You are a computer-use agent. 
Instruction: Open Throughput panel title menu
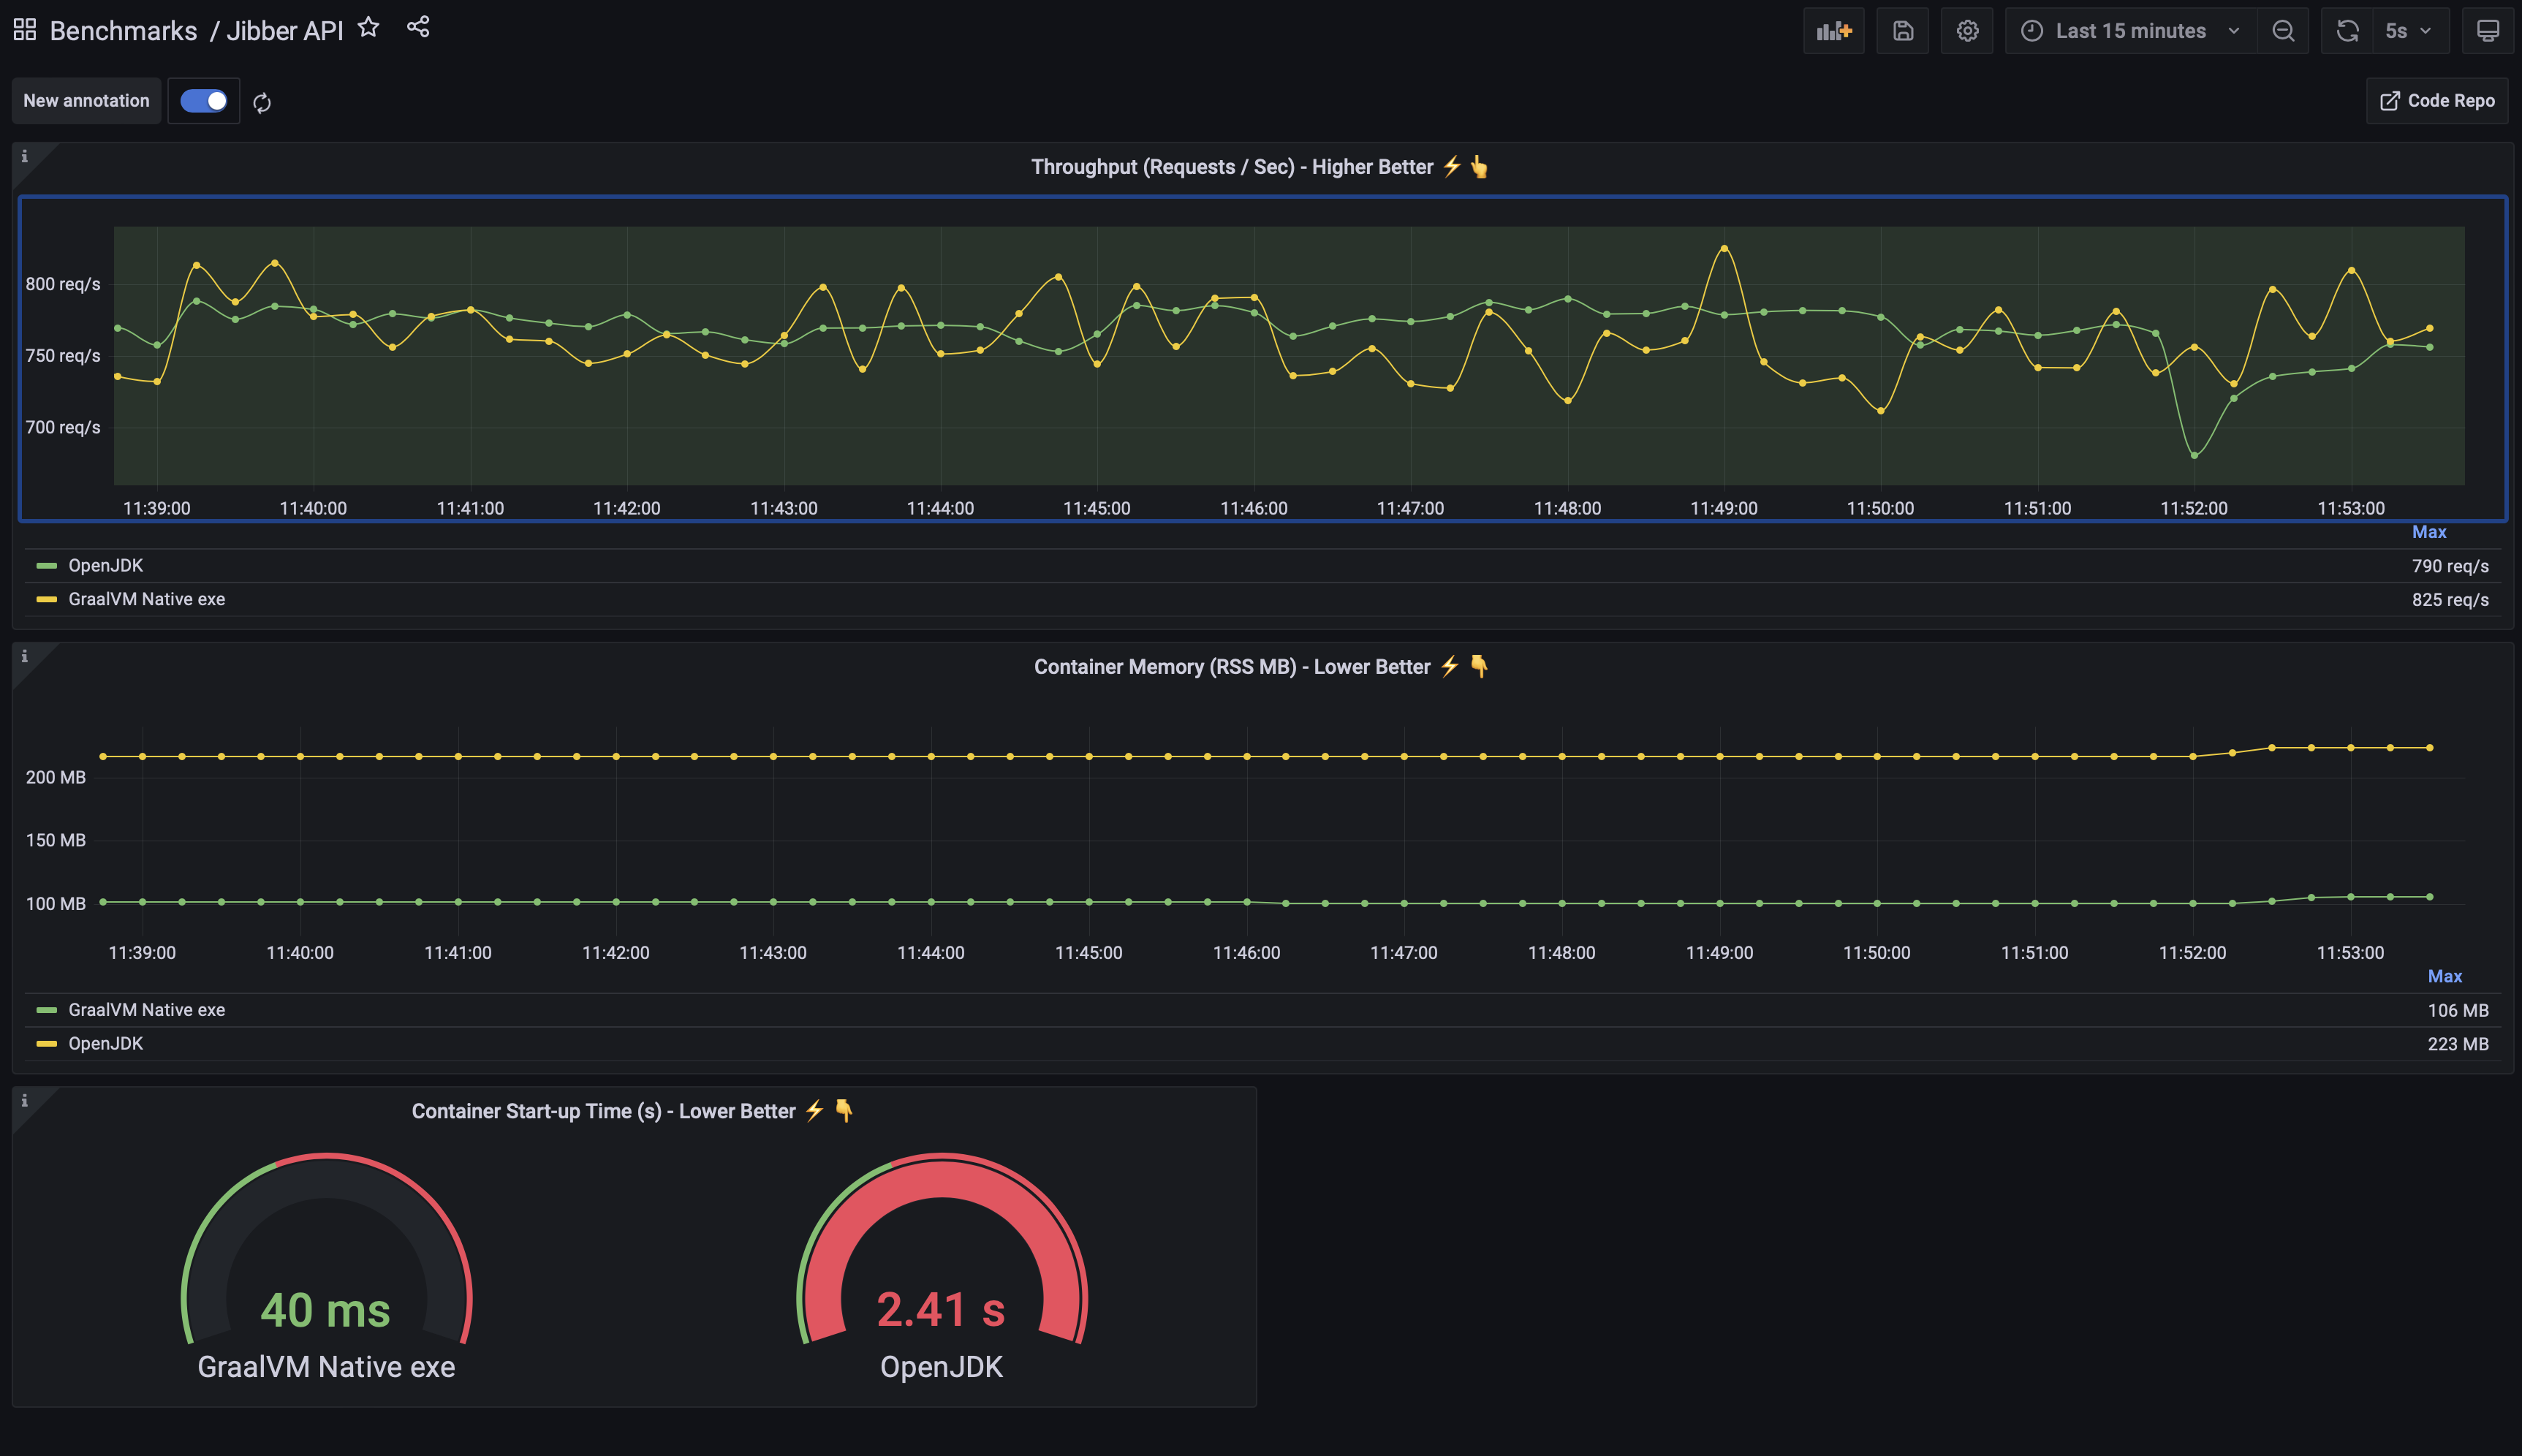(x=1232, y=167)
